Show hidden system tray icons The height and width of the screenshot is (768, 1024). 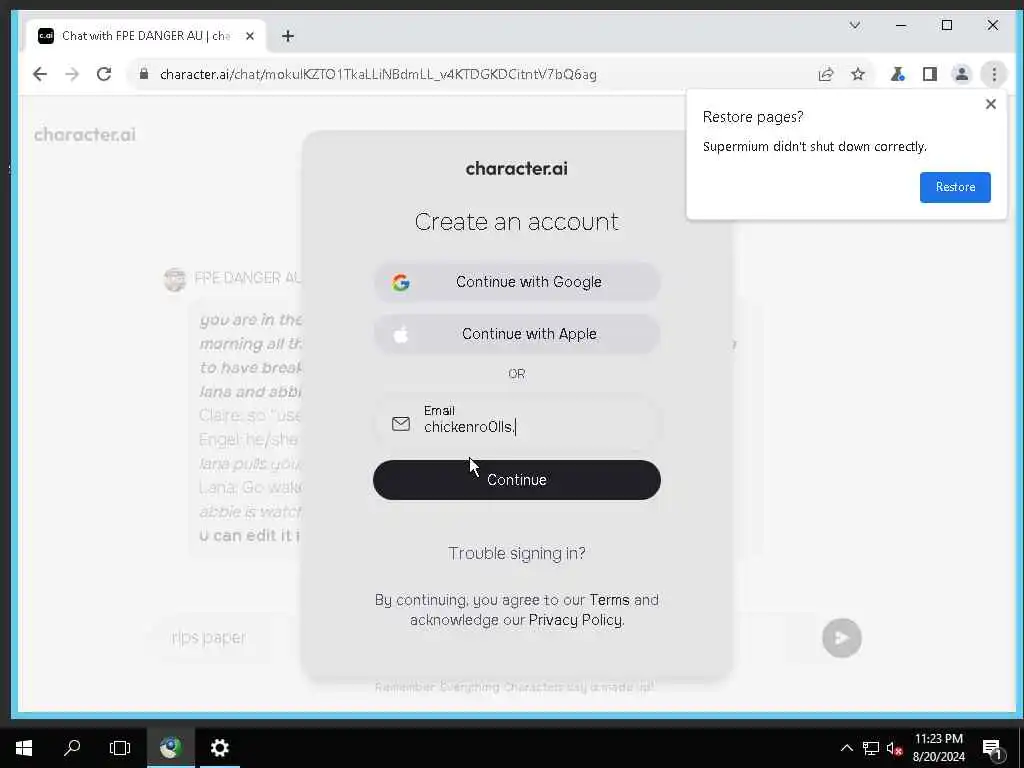(x=846, y=748)
